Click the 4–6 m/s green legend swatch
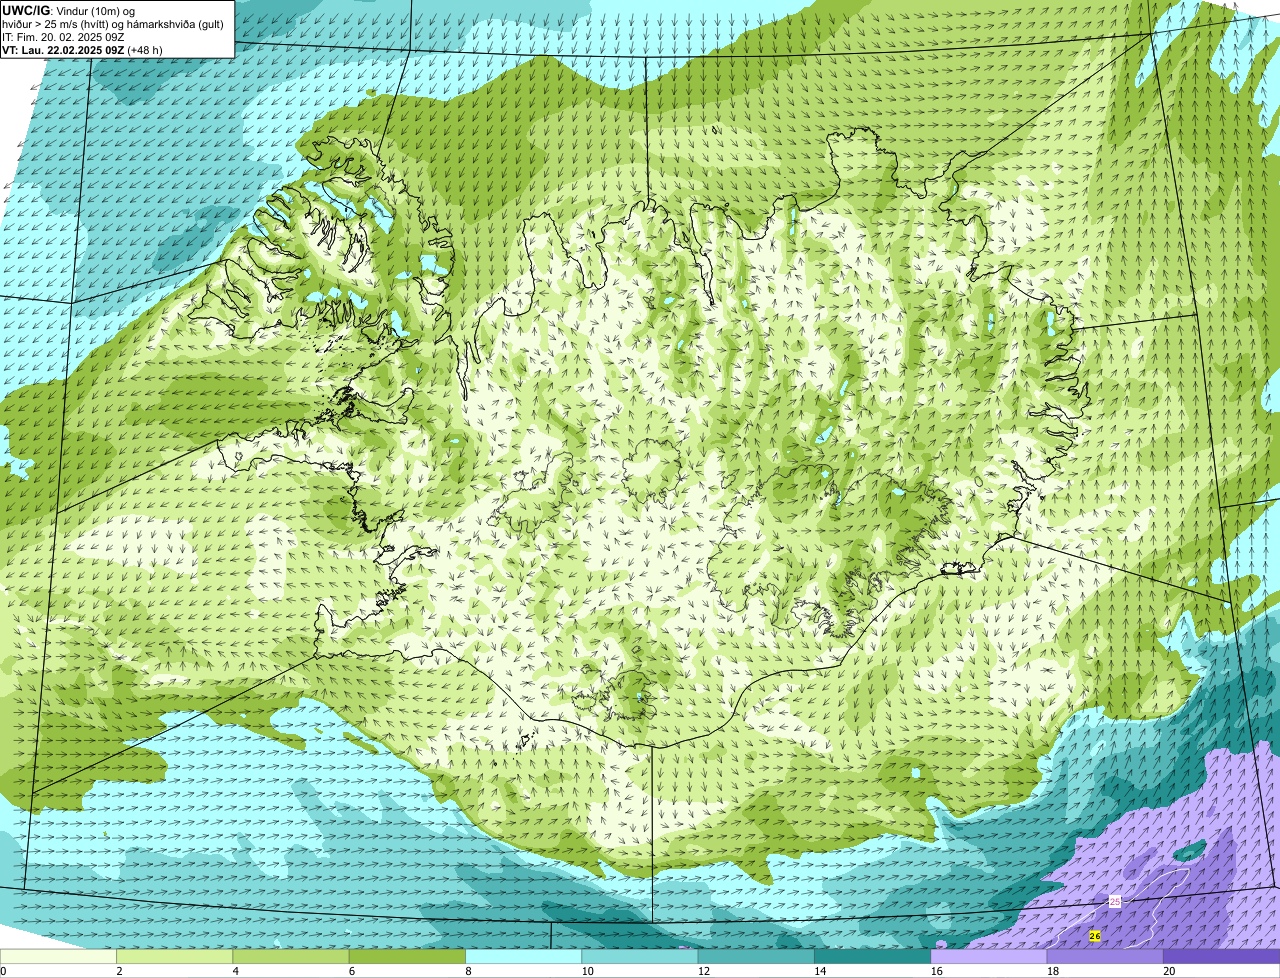Screen dimensions: 1280x978 [x=291, y=957]
